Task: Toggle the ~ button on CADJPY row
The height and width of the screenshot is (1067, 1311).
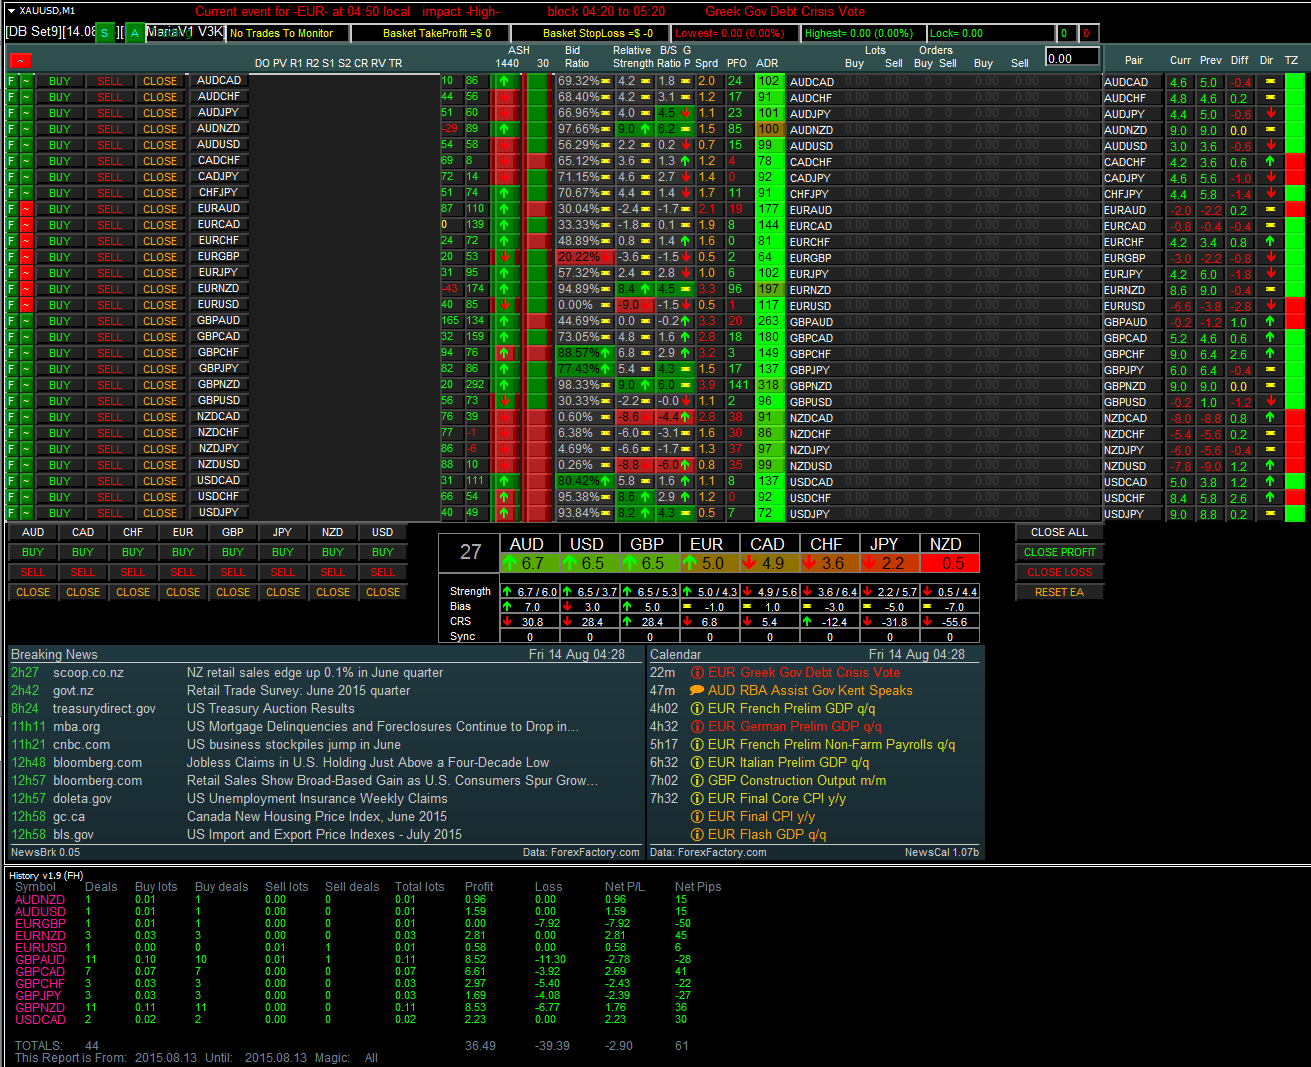Action: point(27,177)
